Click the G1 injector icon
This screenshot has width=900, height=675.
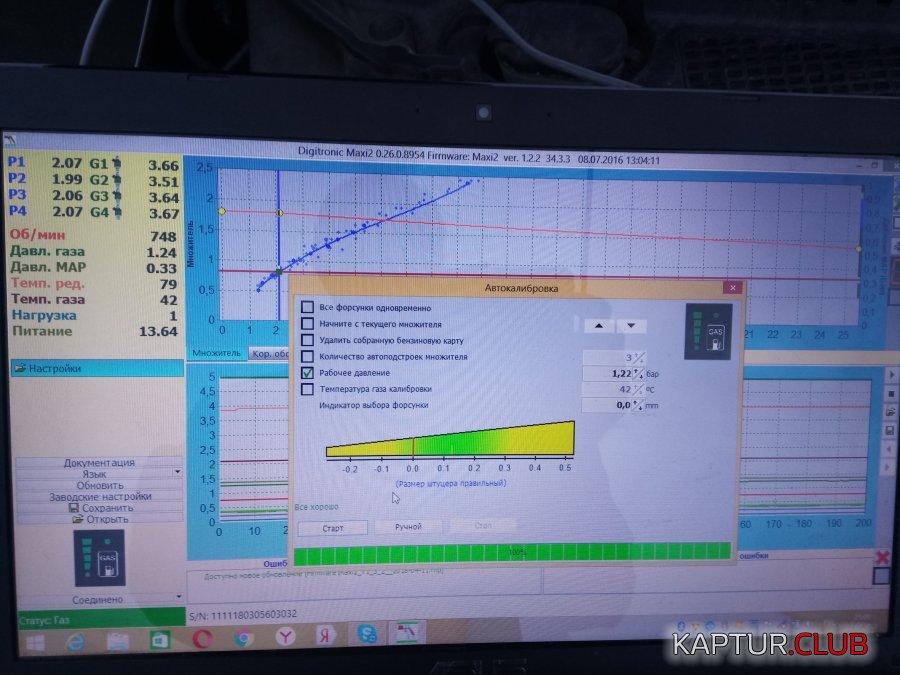(117, 164)
